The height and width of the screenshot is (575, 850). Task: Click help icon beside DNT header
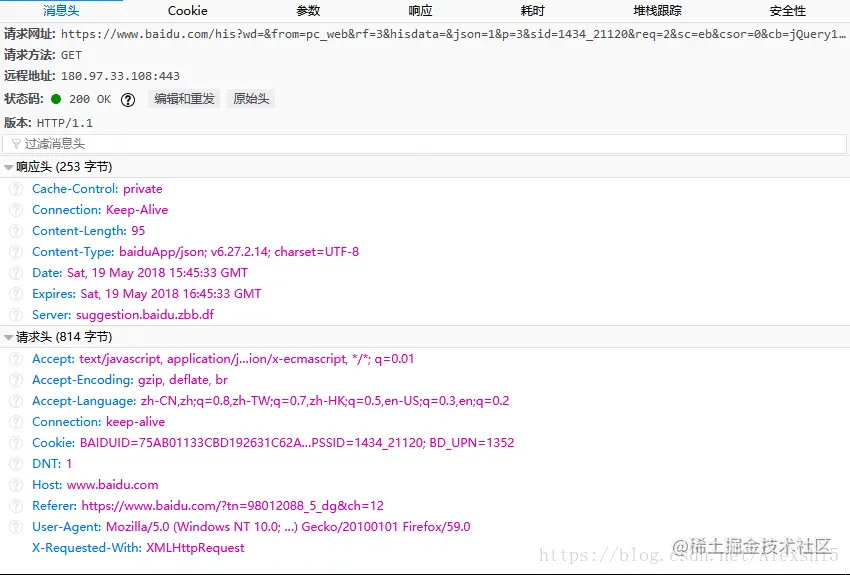click(16, 464)
